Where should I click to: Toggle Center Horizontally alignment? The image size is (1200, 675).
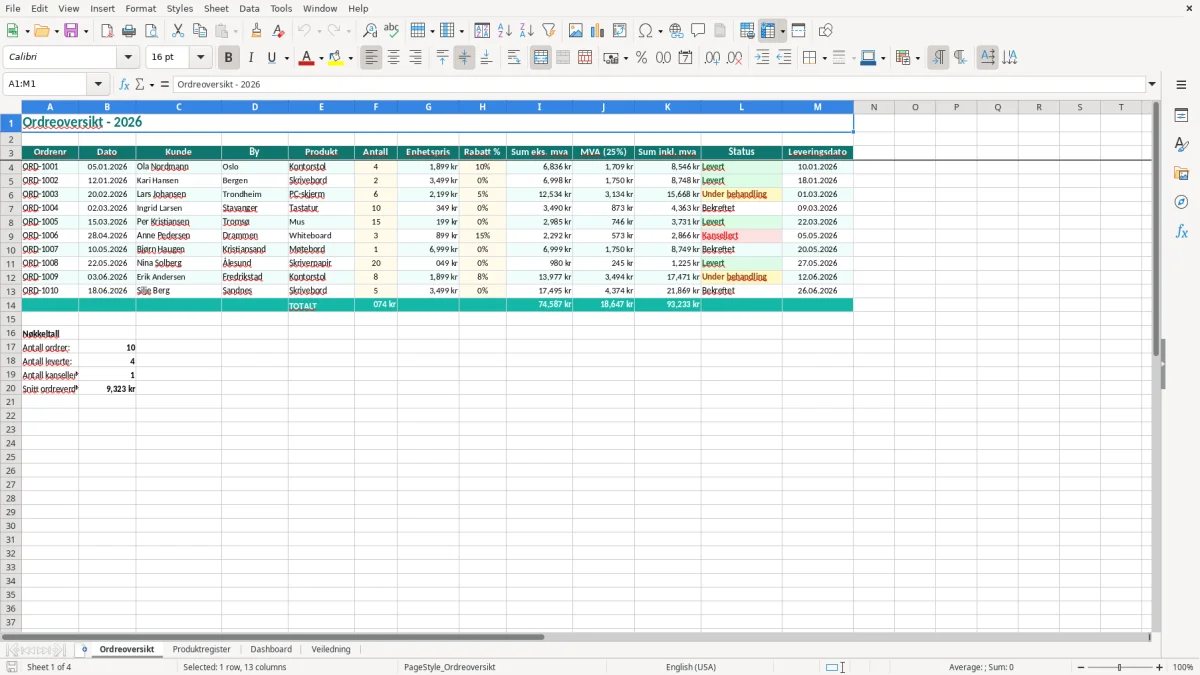394,58
